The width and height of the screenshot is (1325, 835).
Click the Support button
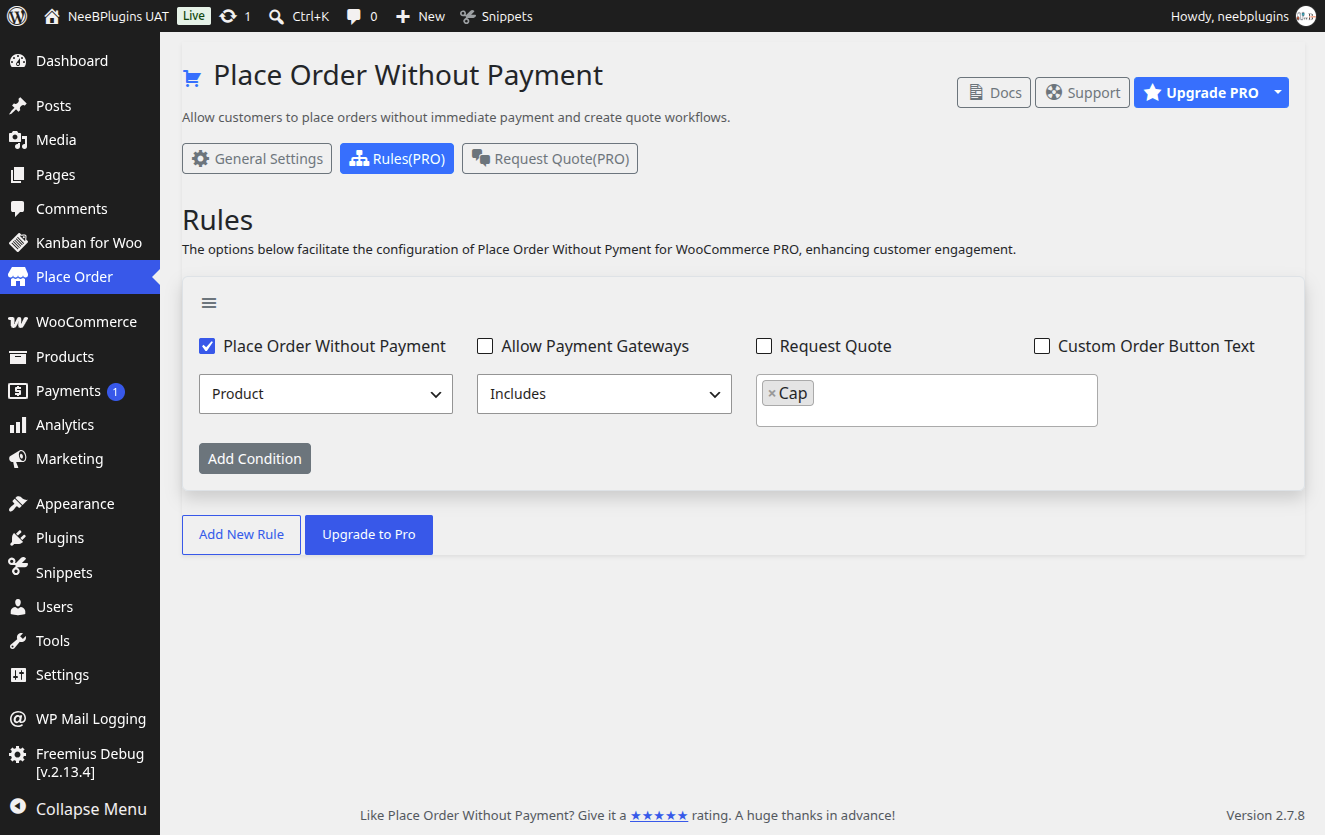(x=1083, y=92)
